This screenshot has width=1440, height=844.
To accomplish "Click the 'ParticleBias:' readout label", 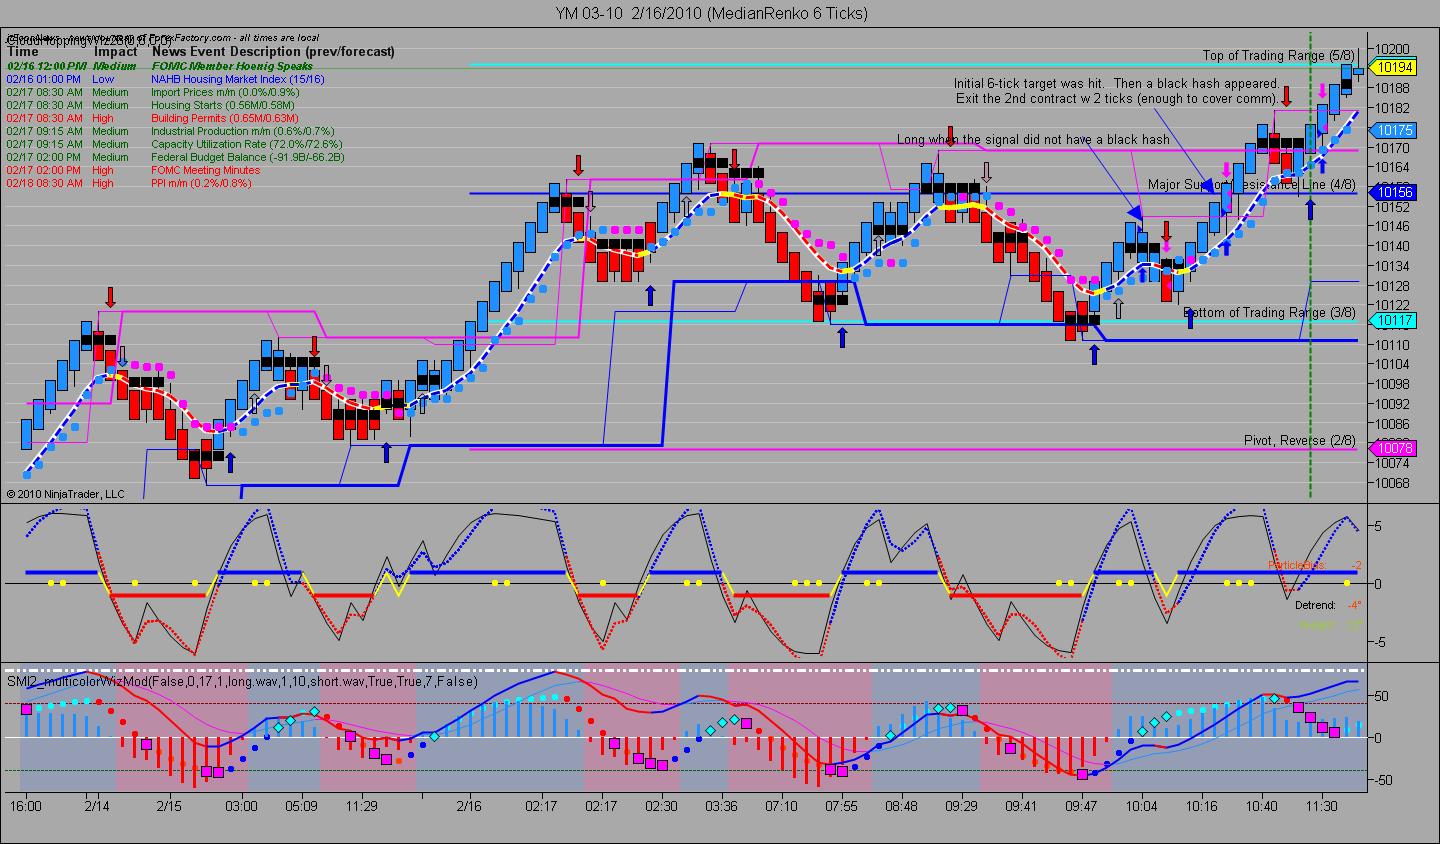I will tap(1297, 565).
